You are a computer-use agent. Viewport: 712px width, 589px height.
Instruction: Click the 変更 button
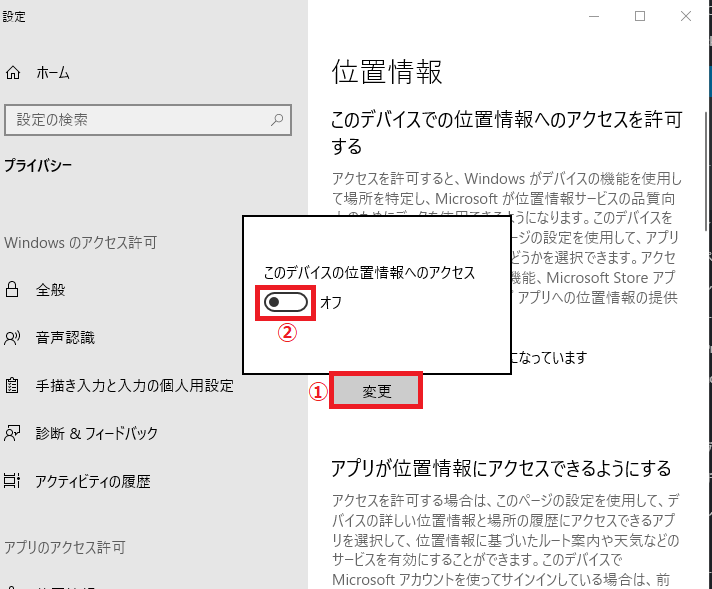376,391
